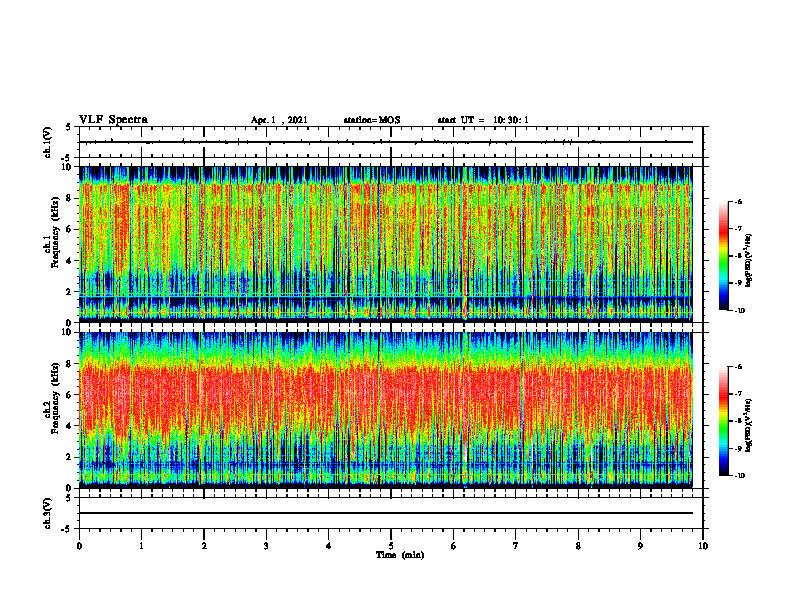The height and width of the screenshot is (612, 792).
Task: Click time axis tick label '7'
Action: [x=516, y=546]
